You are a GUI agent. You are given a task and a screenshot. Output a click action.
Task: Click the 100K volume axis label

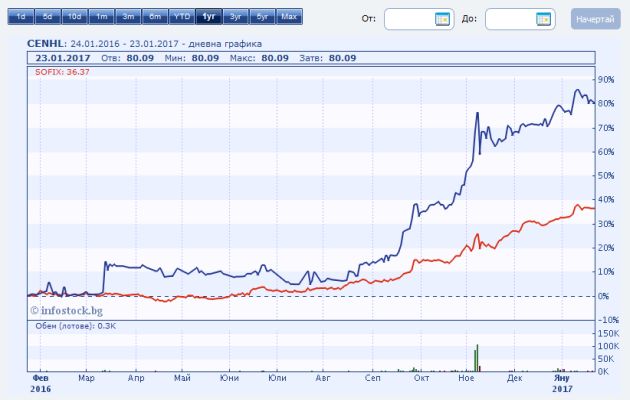pyautogui.click(x=608, y=346)
